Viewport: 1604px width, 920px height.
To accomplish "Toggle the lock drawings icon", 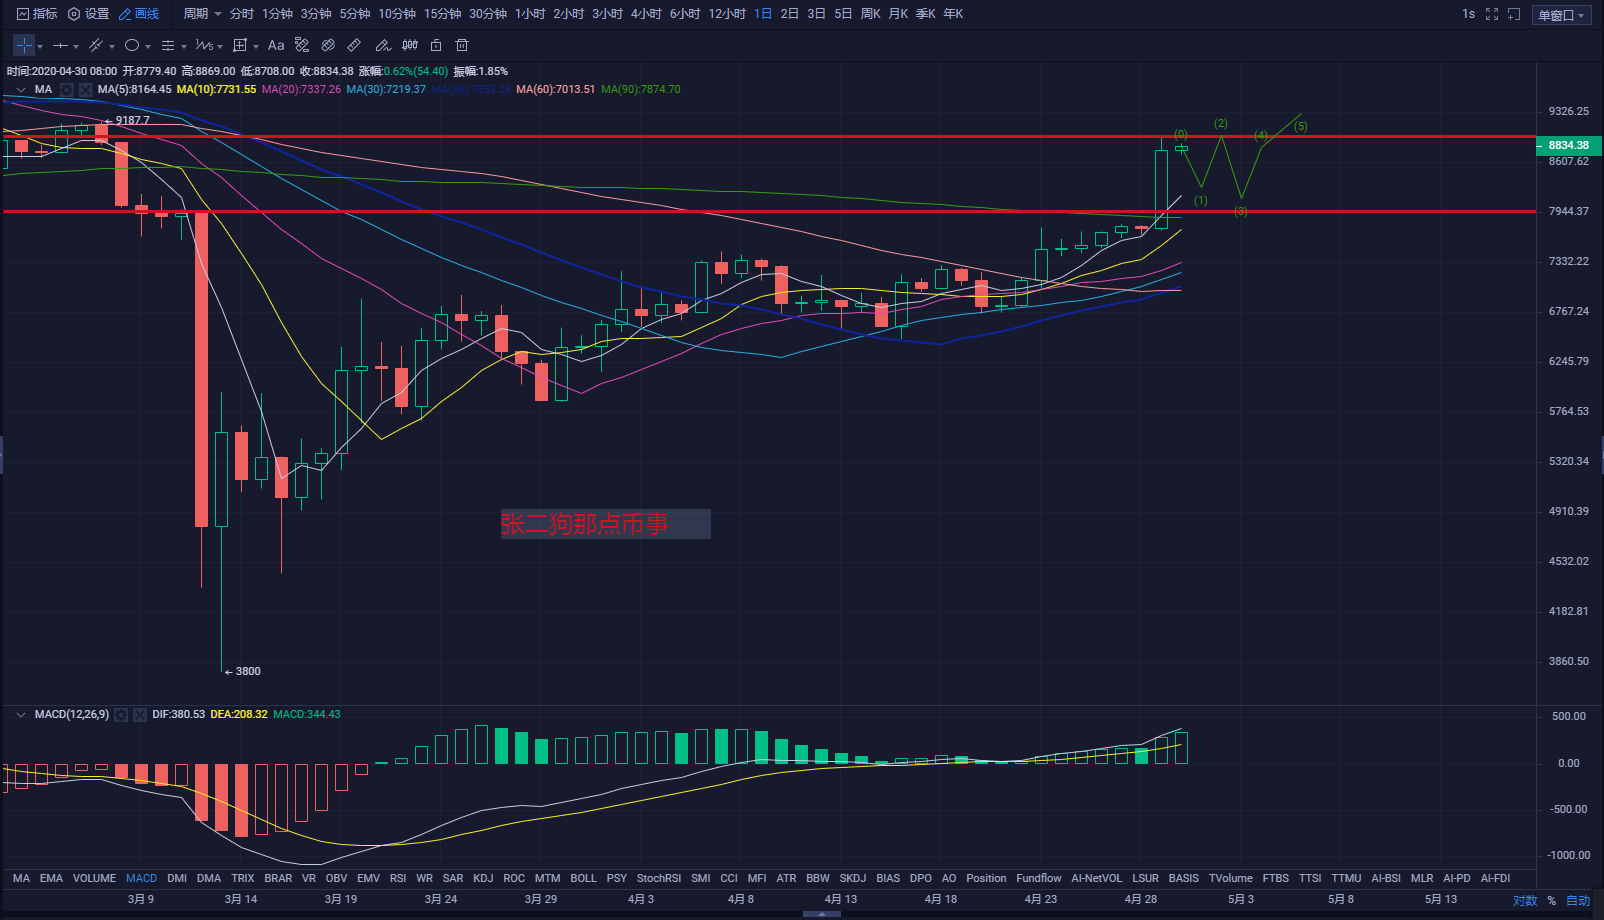I will point(436,45).
